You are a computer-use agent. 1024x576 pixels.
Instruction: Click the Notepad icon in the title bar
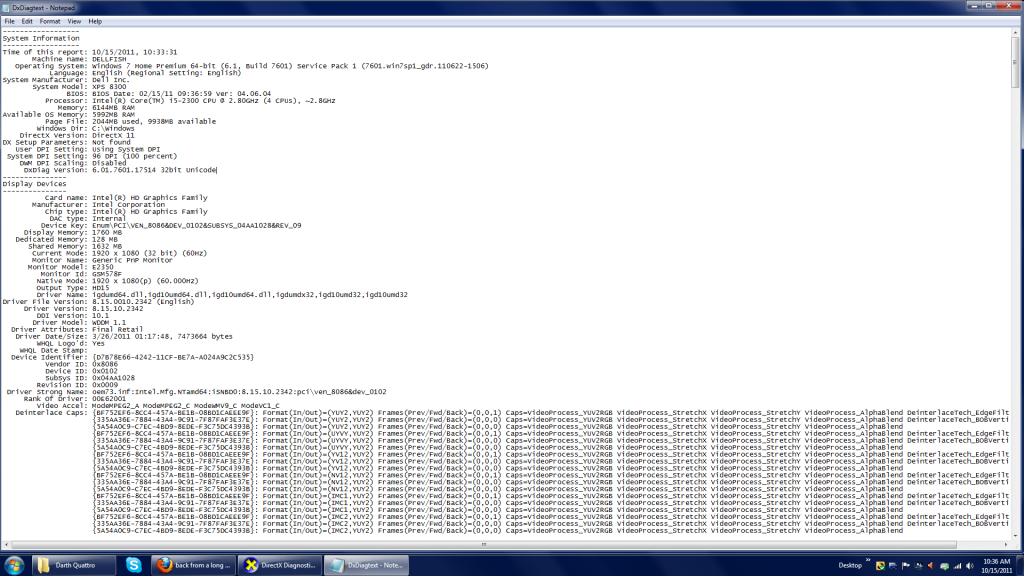tap(6, 8)
